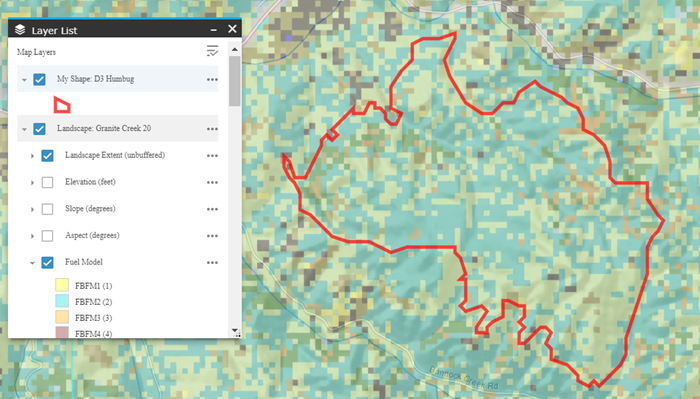This screenshot has width=700, height=399.
Task: Open options menu for Landscape Extent layer
Action: 212,156
